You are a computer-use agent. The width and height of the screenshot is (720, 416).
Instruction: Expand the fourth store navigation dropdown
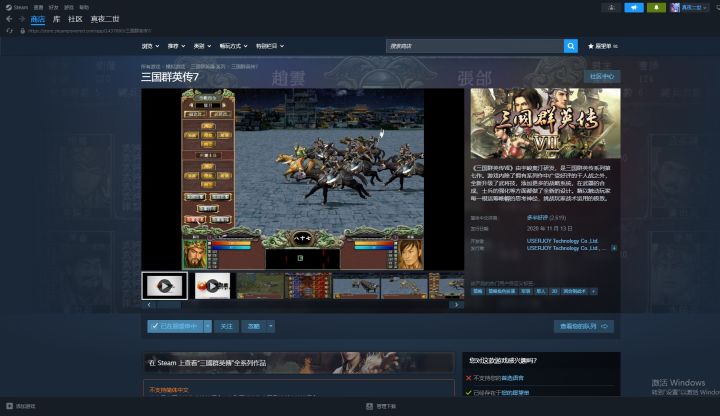233,46
